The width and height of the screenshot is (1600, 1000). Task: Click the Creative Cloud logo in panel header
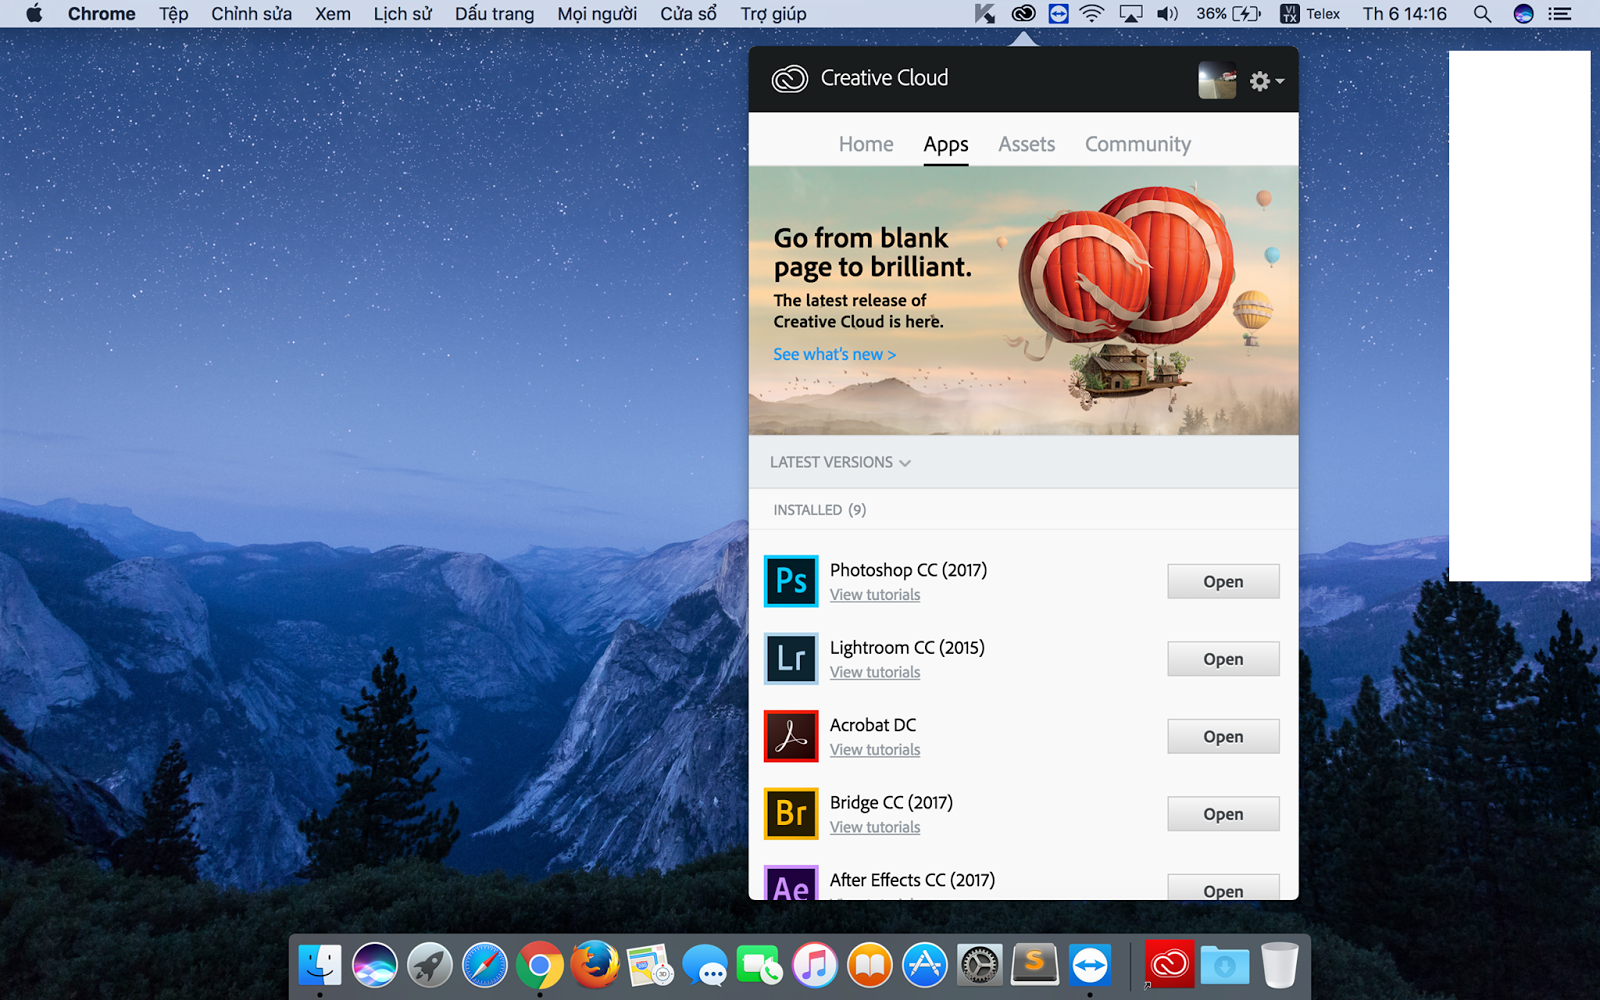[789, 78]
